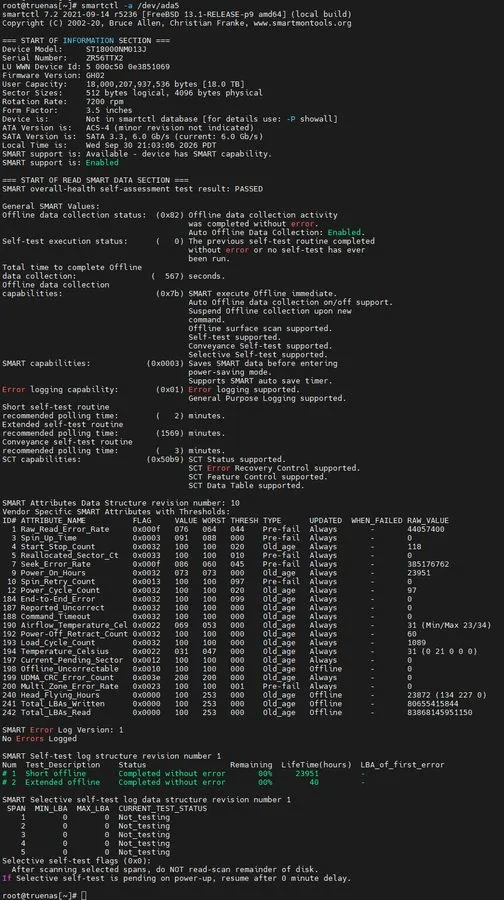Click the www.smartmontools.org URL
The height and width of the screenshot is (900, 504).
click(x=302, y=23)
